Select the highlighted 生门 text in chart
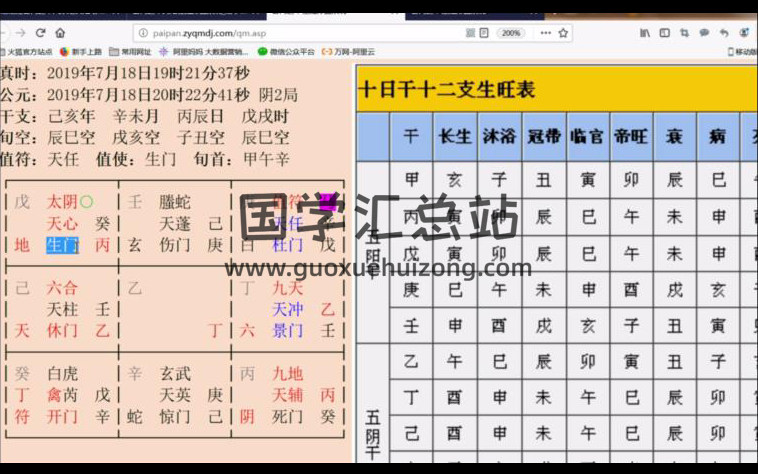Viewport: 758px width, 474px height. coord(63,246)
